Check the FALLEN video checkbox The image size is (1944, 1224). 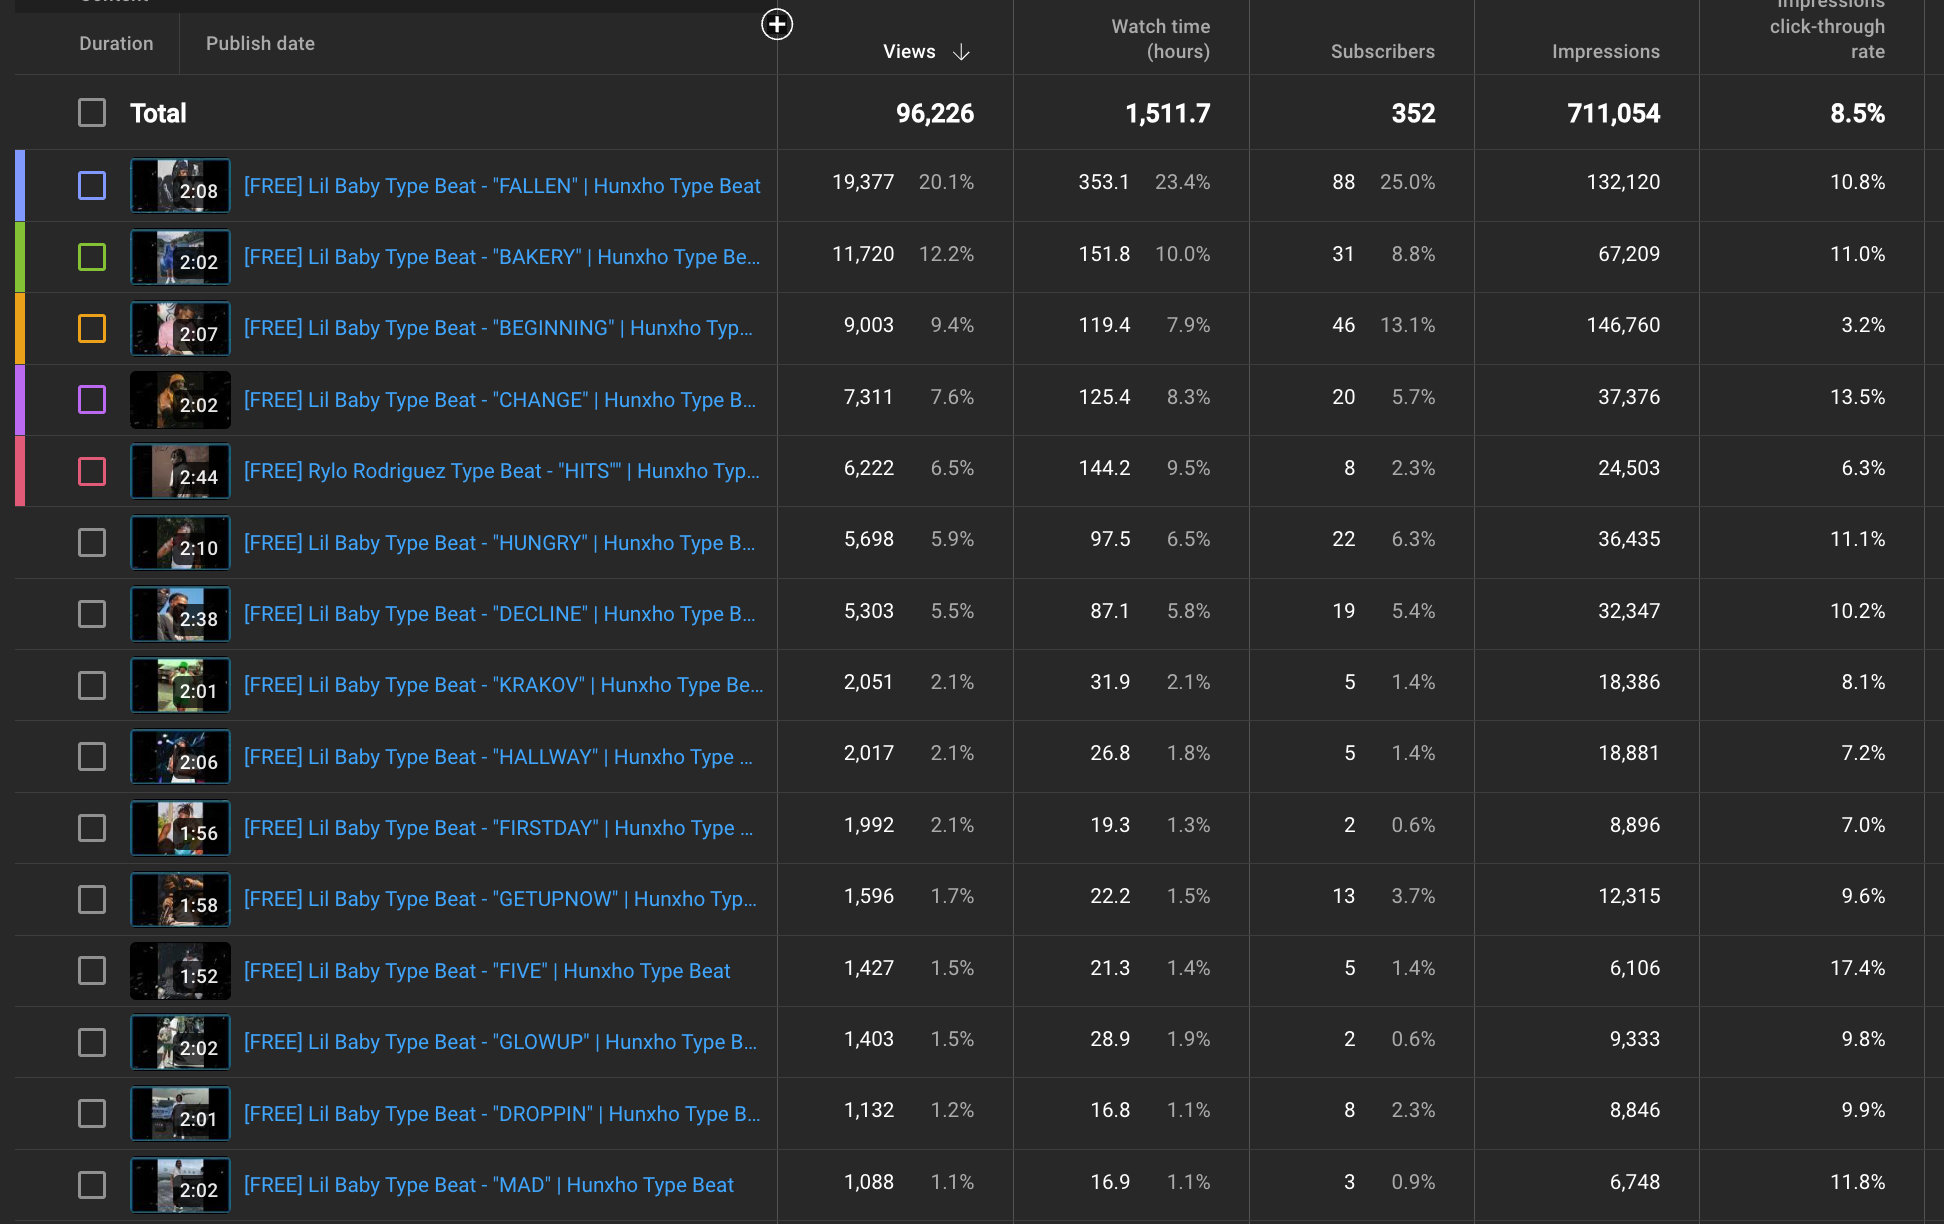pyautogui.click(x=92, y=185)
